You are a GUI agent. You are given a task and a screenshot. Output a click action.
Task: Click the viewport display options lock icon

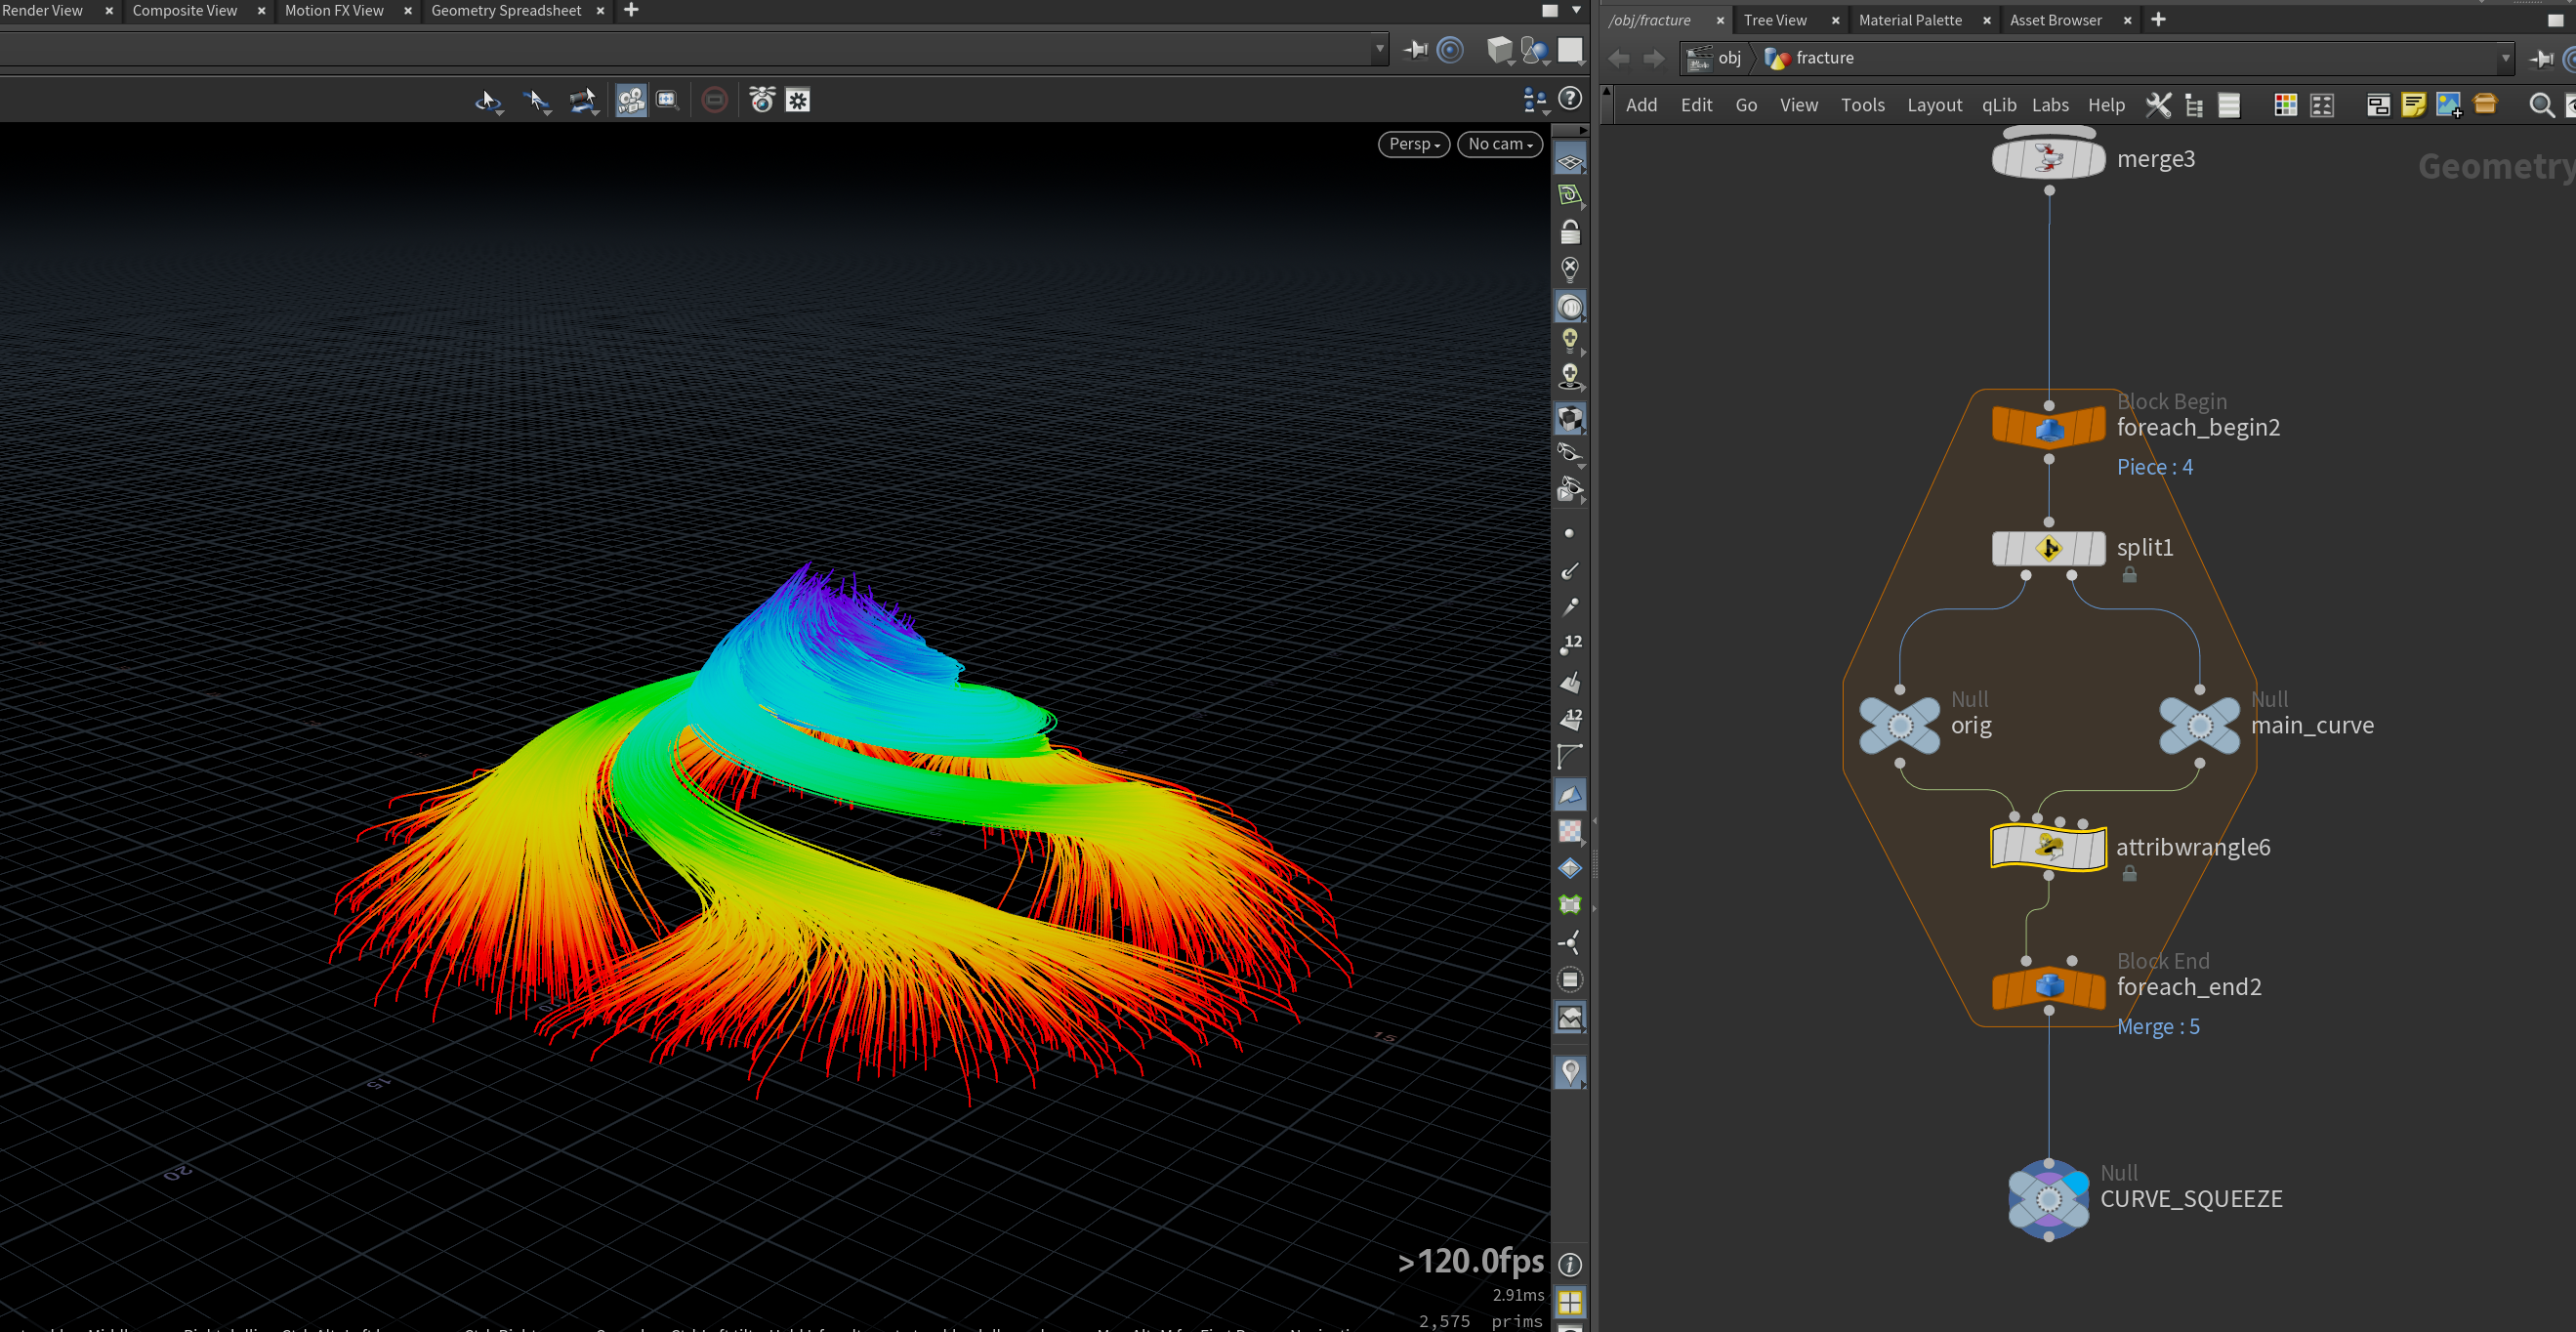[x=1570, y=233]
